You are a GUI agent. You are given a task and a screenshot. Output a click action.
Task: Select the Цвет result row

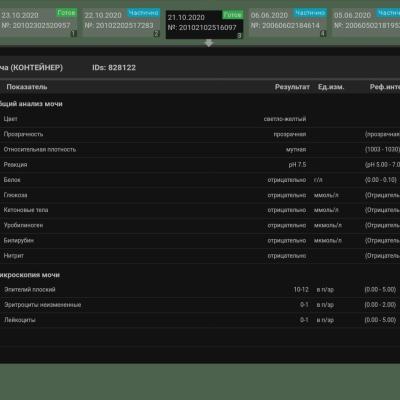[200, 119]
